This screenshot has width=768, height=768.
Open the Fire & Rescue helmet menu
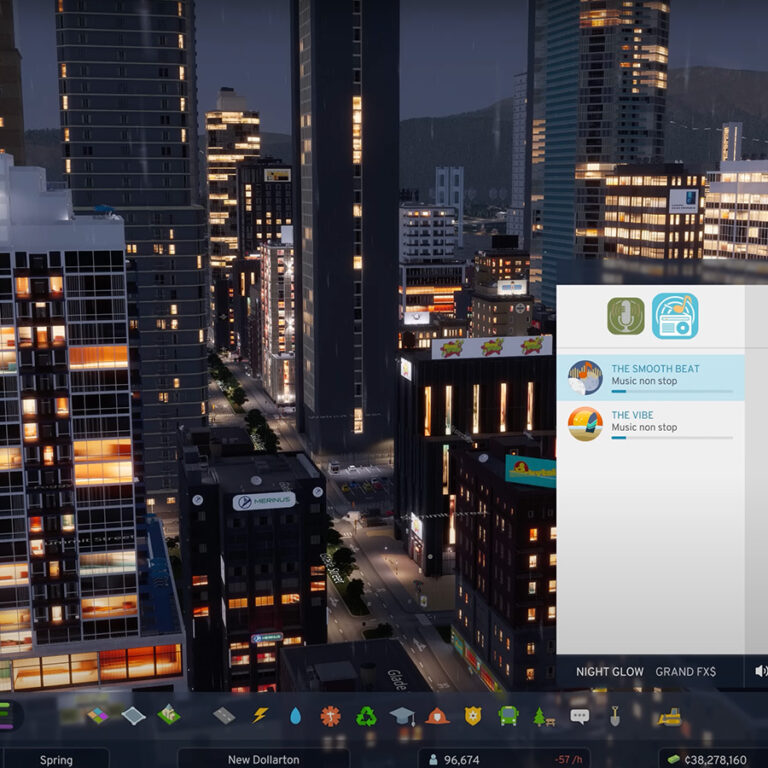(437, 716)
